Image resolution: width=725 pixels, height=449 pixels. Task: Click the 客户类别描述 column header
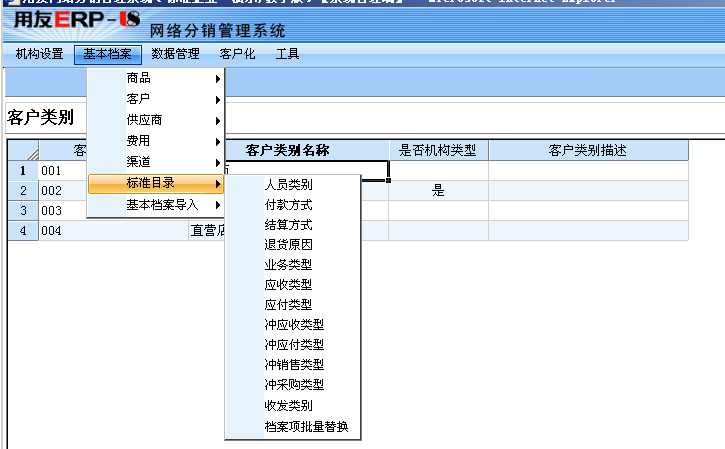tap(588, 151)
